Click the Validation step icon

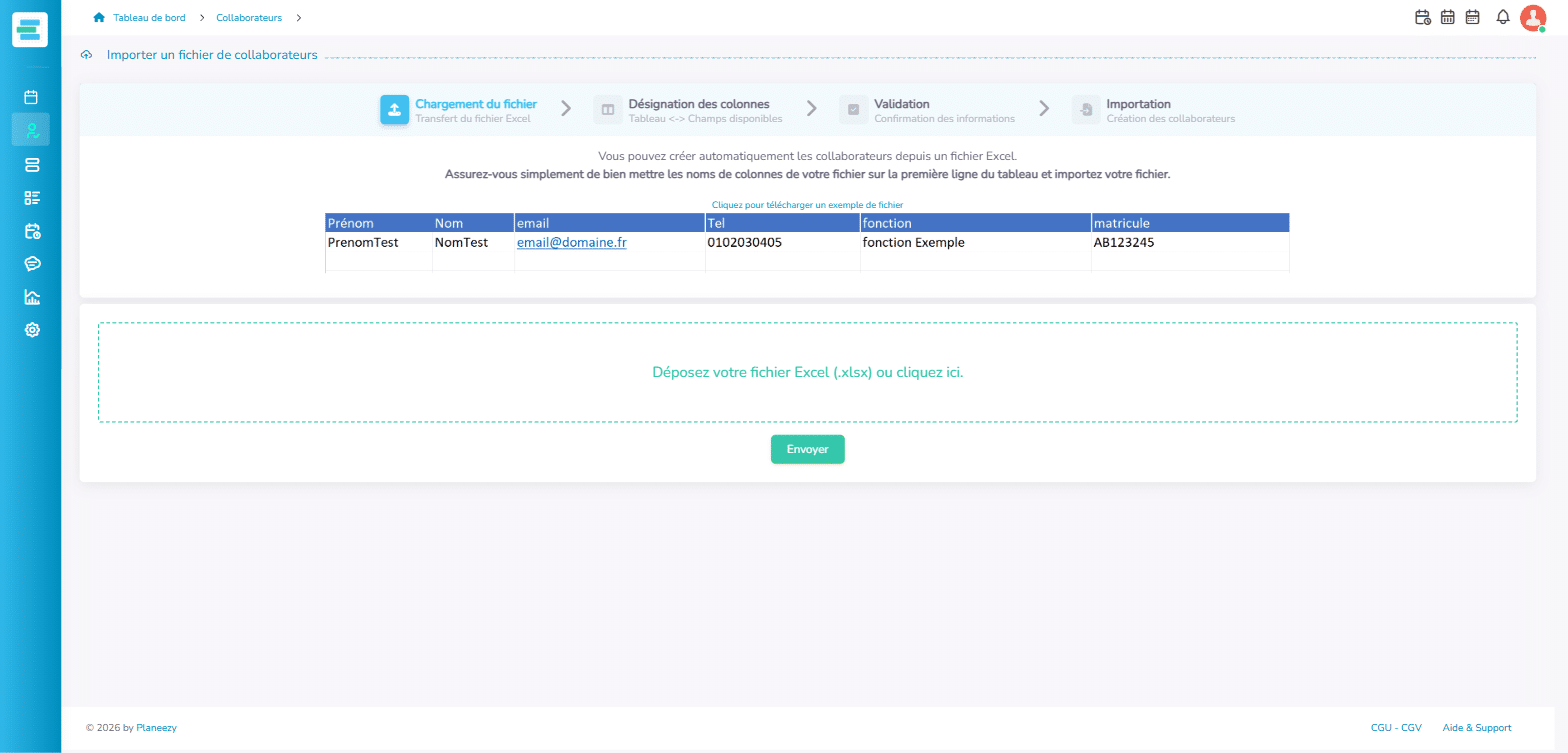point(853,110)
